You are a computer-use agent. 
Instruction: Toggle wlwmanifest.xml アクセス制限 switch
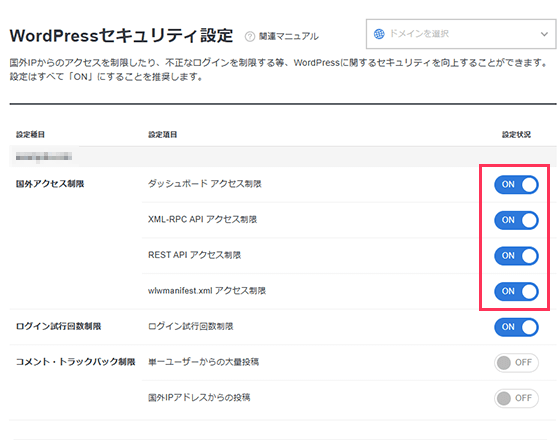point(516,291)
